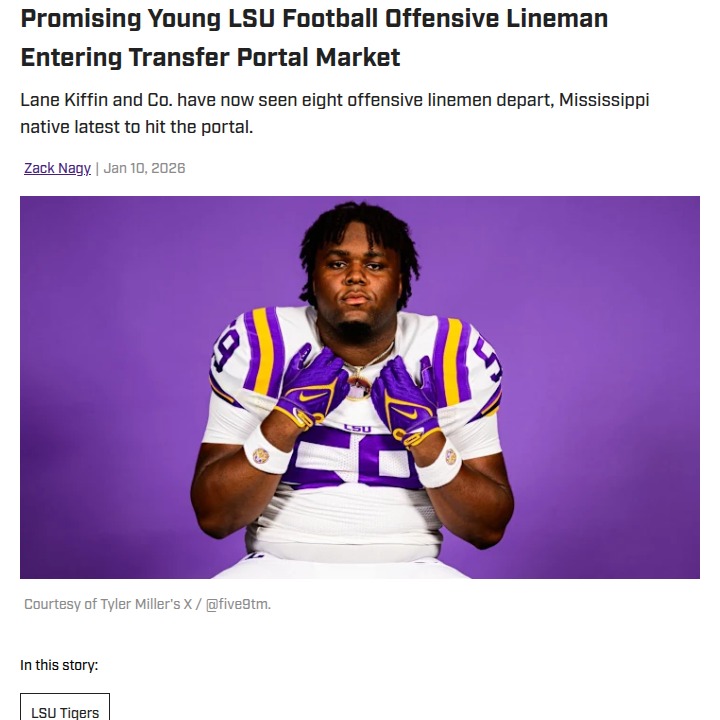This screenshot has width=720, height=720.
Task: Click the emblem on the left wristband
Action: coord(262,456)
